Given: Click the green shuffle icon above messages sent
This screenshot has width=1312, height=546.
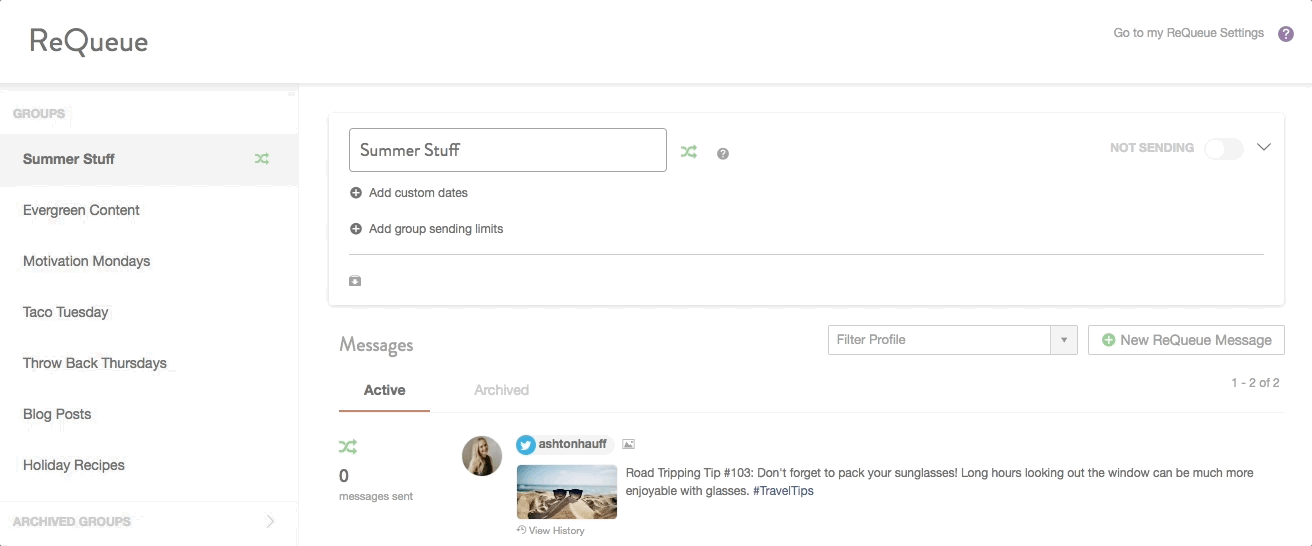Looking at the screenshot, I should click(x=348, y=446).
